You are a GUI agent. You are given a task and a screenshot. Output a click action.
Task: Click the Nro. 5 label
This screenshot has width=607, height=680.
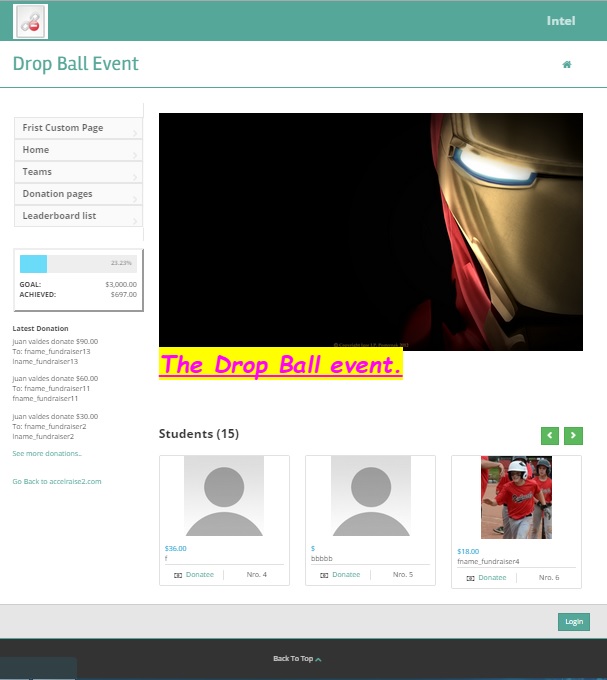click(403, 575)
